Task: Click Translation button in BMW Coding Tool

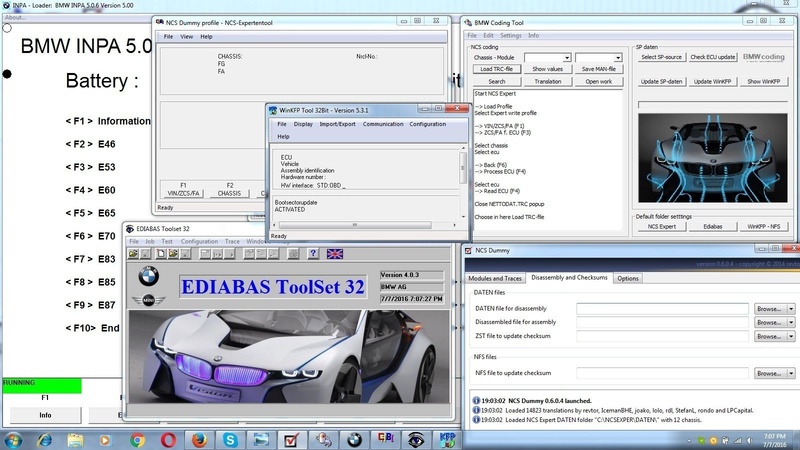Action: click(x=547, y=82)
